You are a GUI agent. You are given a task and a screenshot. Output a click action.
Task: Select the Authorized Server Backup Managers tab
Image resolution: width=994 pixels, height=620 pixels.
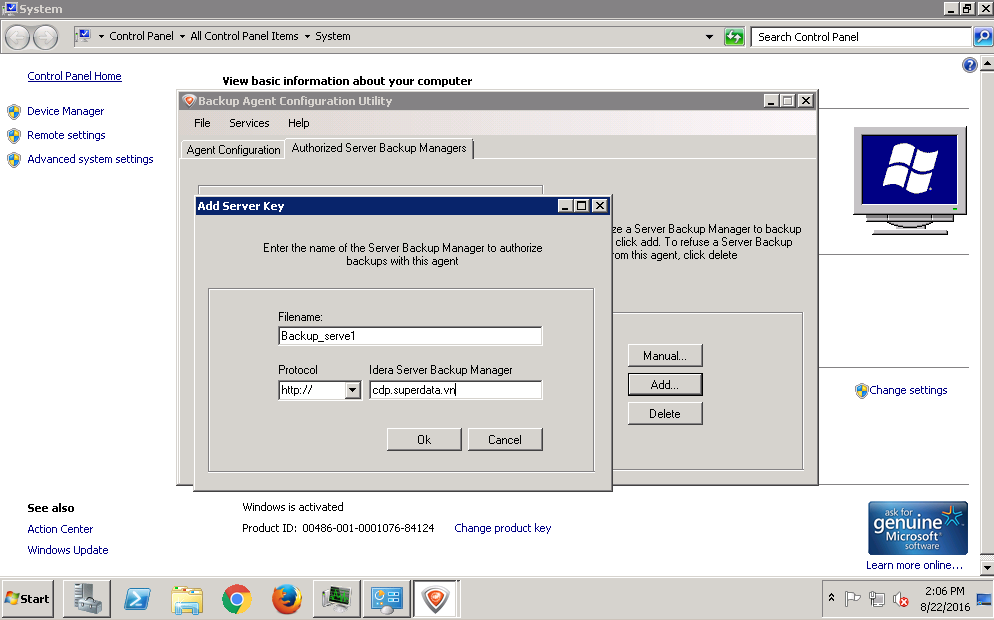[379, 148]
